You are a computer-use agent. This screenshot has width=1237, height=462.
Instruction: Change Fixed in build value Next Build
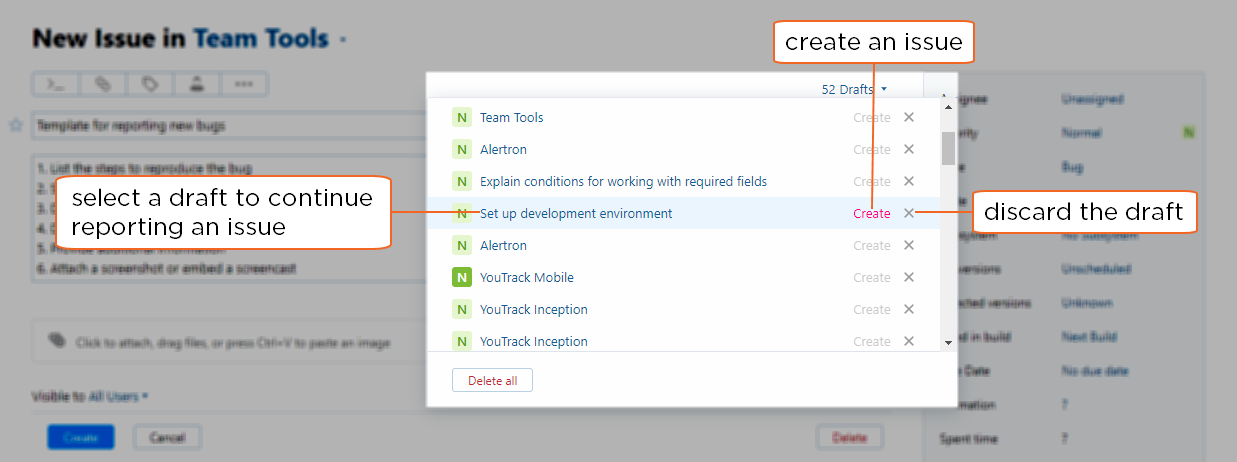pos(1089,337)
